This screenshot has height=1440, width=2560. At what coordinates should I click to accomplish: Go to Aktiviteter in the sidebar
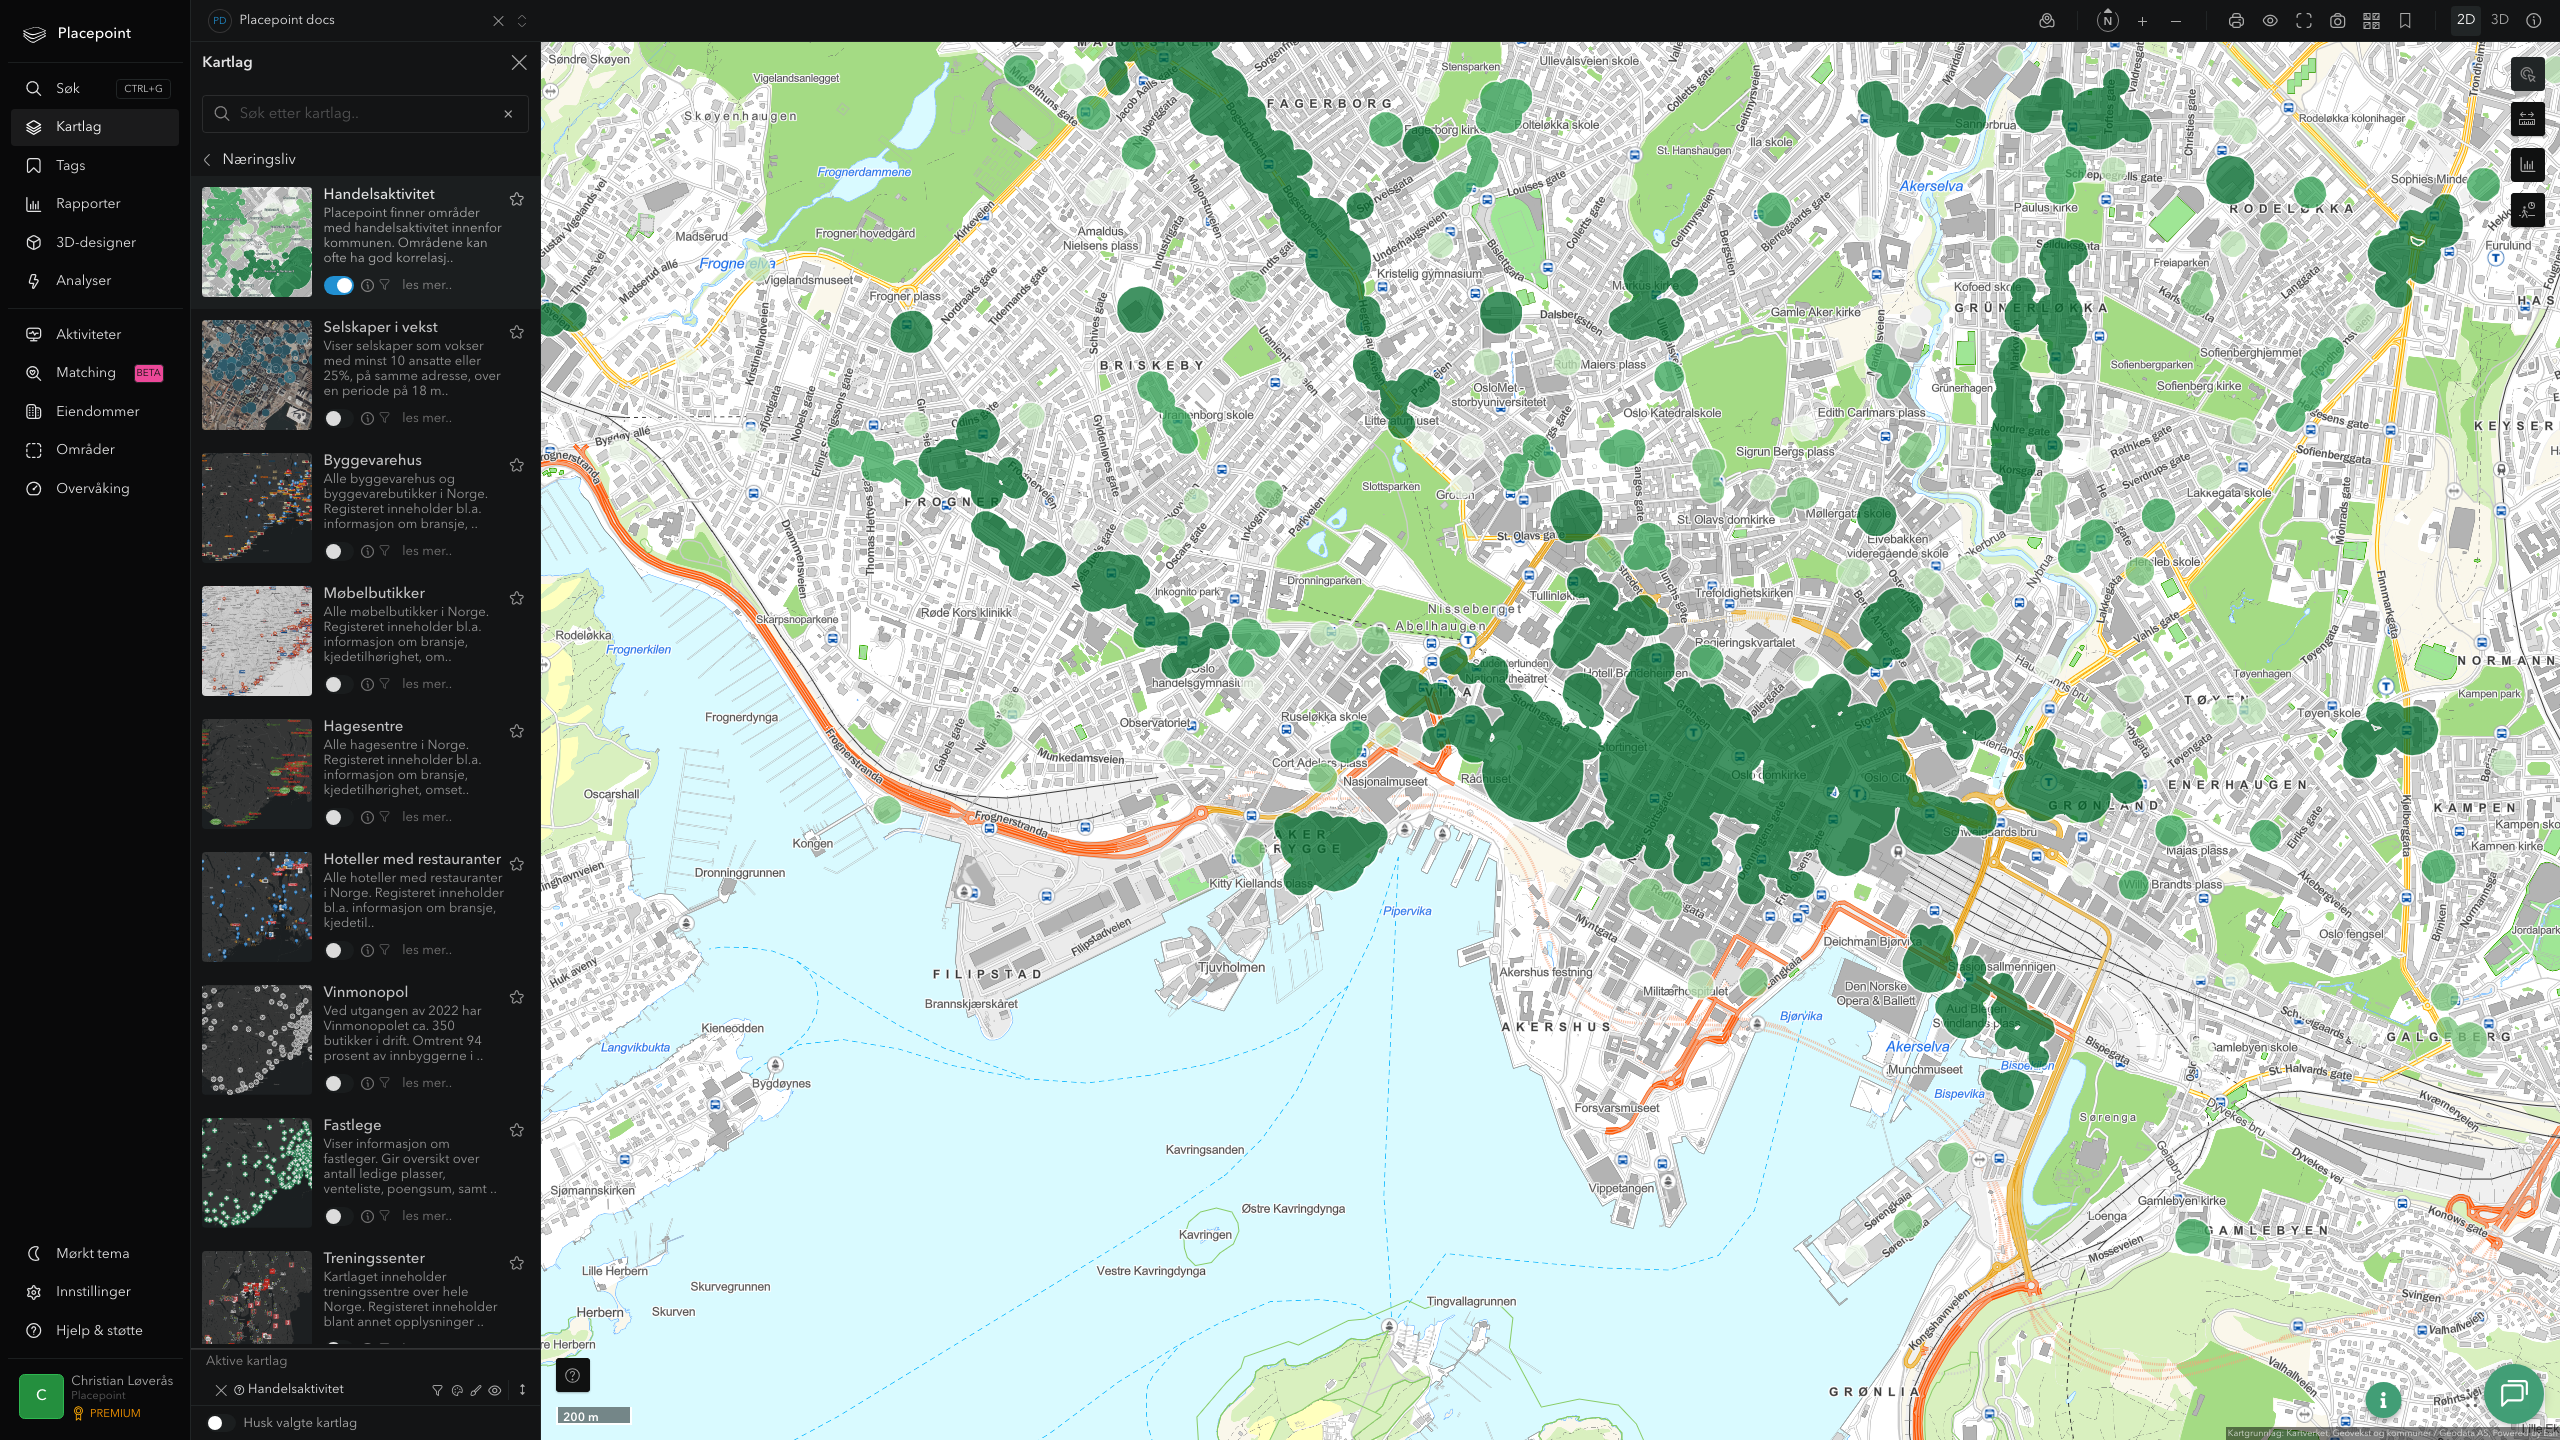(95, 335)
